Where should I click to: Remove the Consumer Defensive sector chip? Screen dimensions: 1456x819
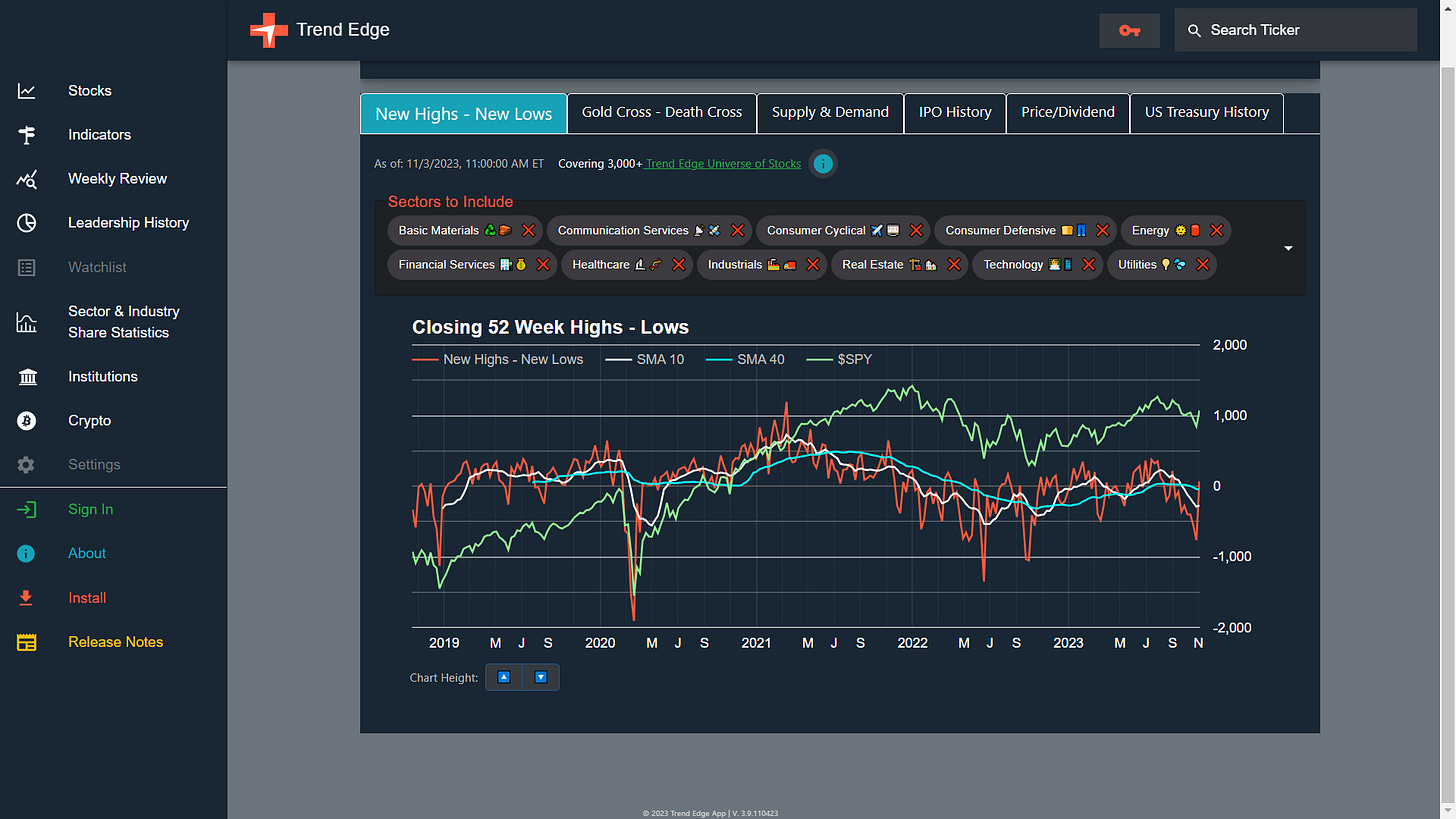[1102, 230]
